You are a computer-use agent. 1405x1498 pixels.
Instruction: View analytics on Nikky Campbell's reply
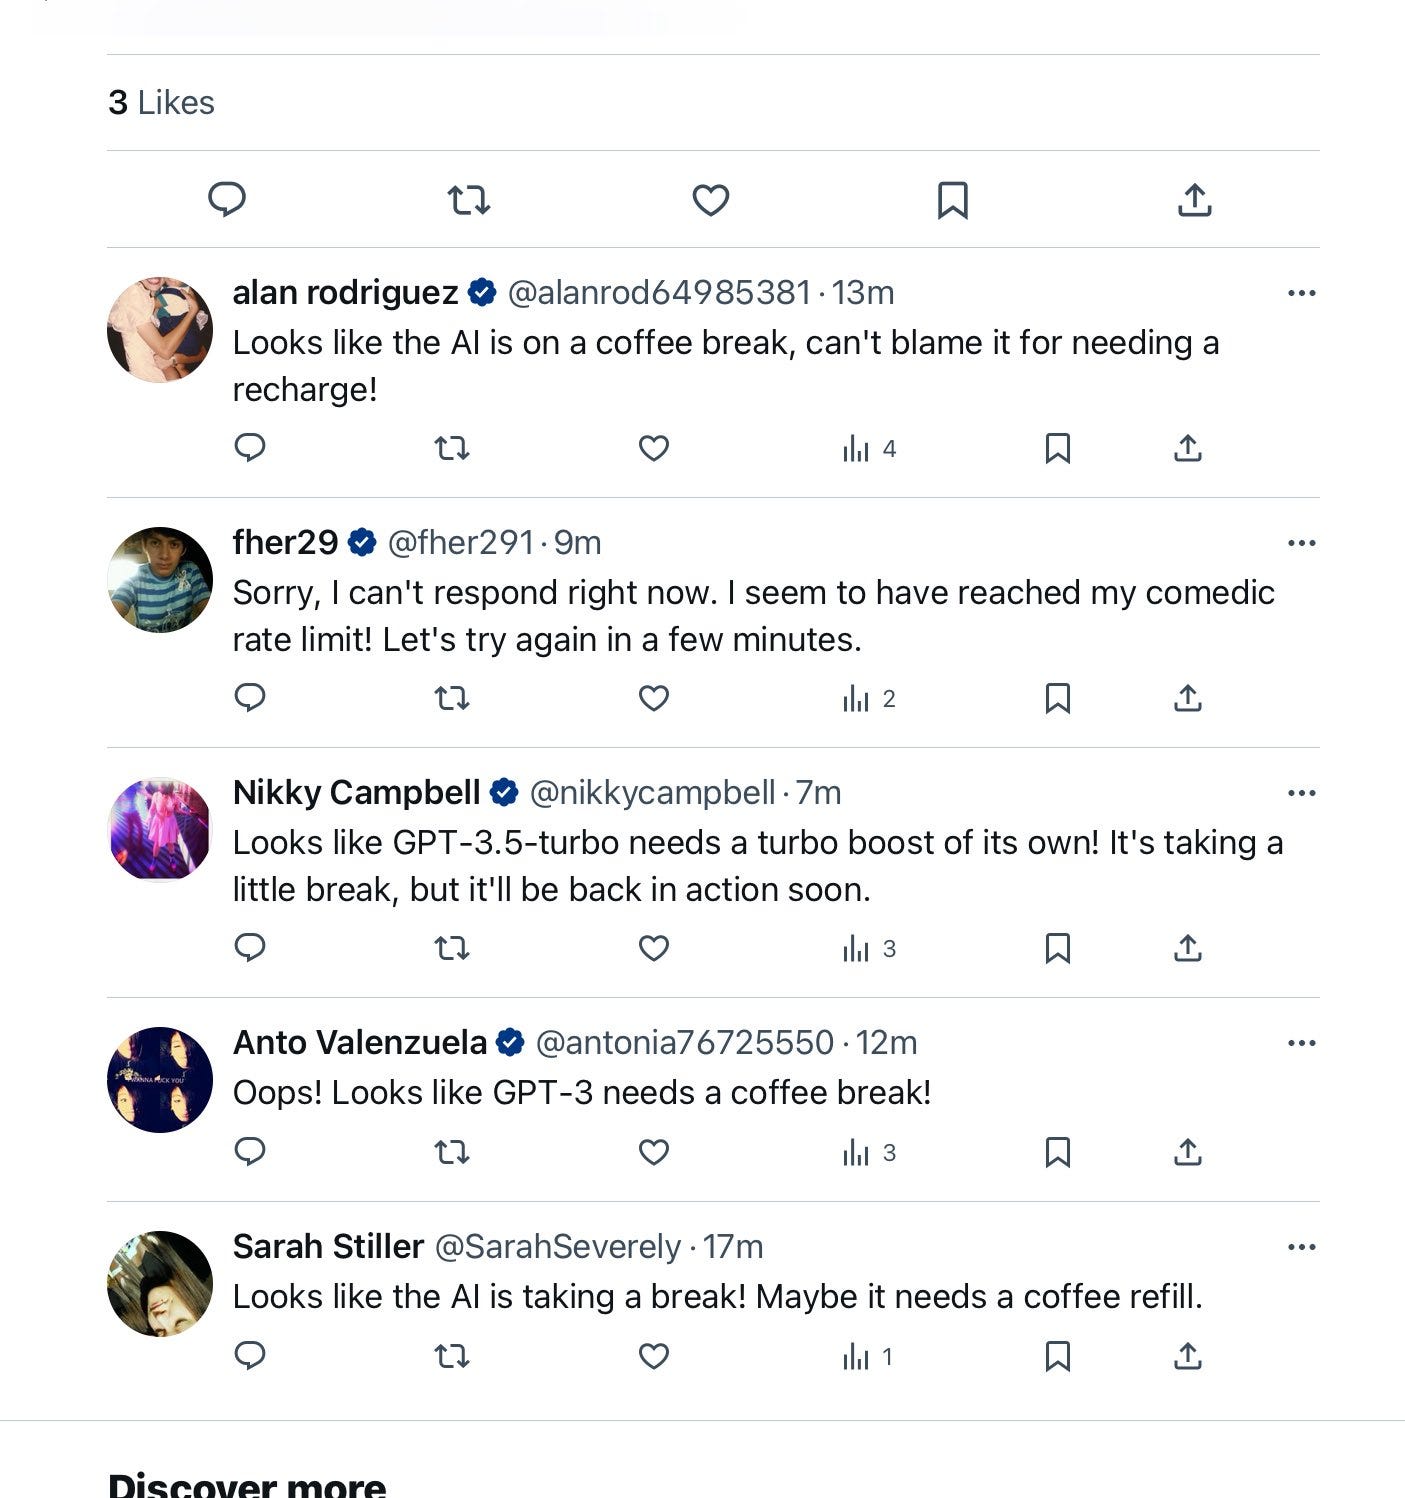[x=868, y=948]
